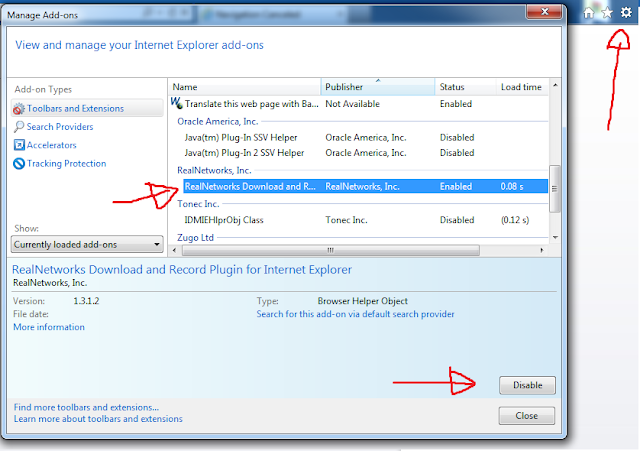Click the horizontal scrollbar thumb
The height and width of the screenshot is (451, 640).
pyautogui.click(x=331, y=250)
